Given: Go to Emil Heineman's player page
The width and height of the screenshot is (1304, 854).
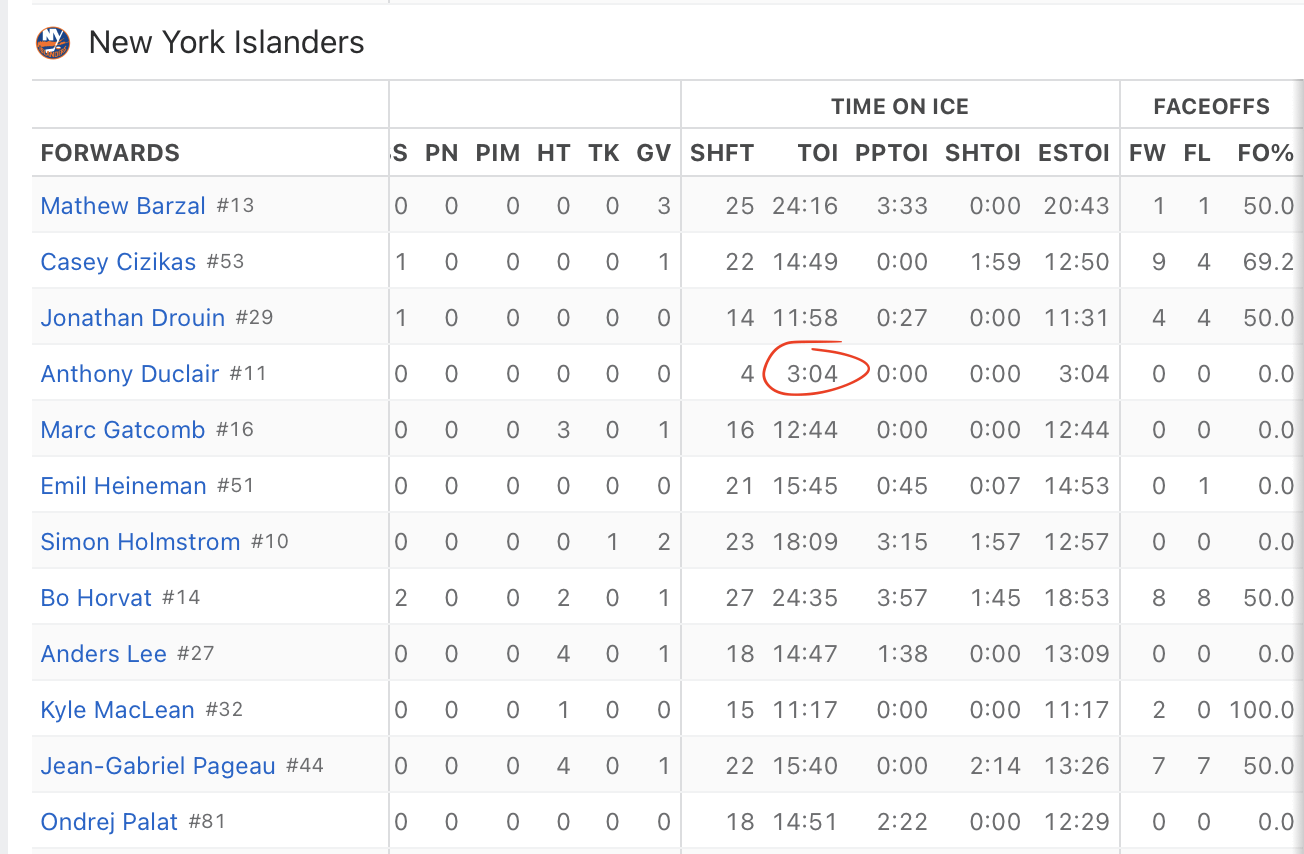Looking at the screenshot, I should pyautogui.click(x=123, y=486).
